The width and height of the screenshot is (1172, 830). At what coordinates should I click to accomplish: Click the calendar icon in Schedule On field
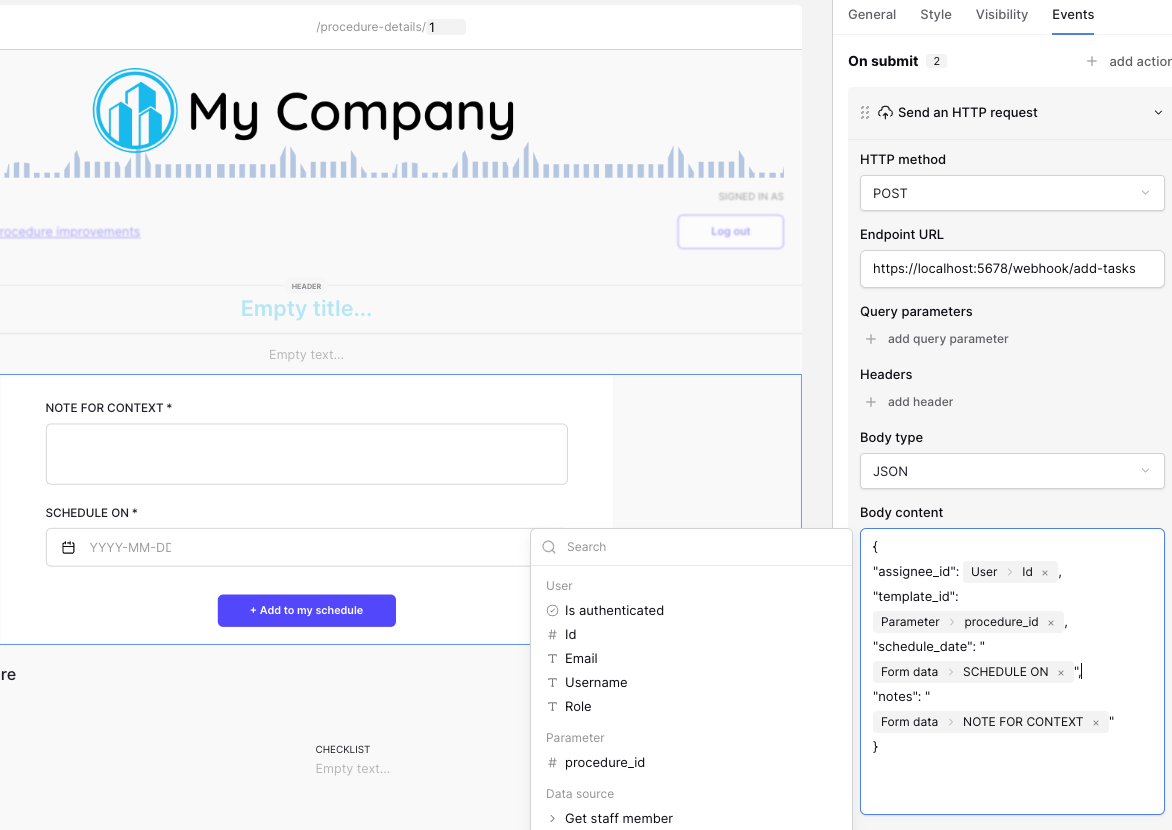click(68, 548)
